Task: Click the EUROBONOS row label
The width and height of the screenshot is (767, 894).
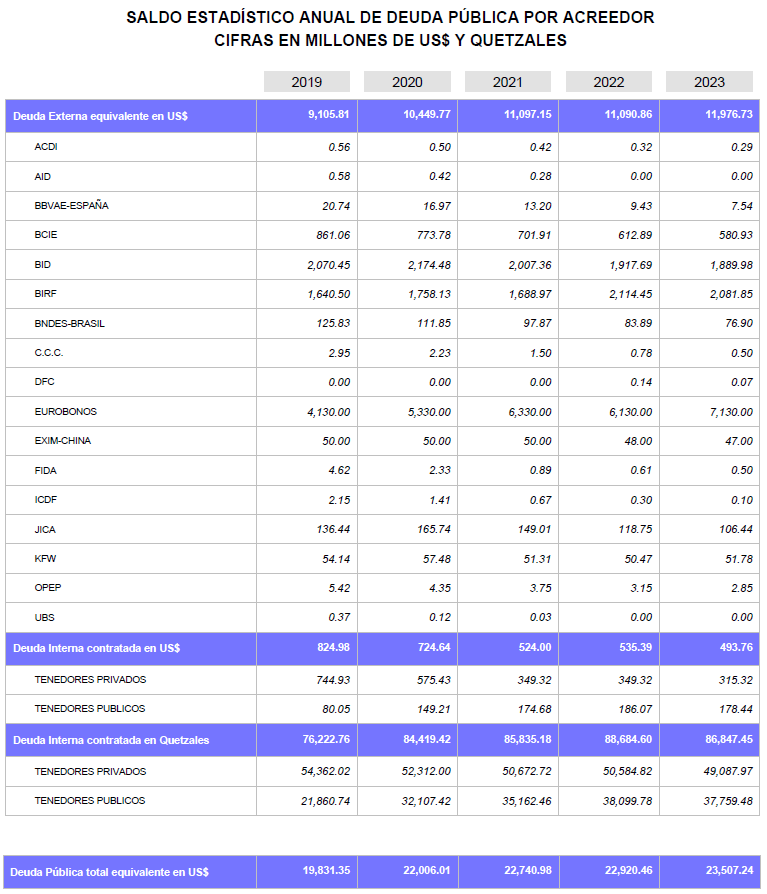Action: click(x=65, y=412)
